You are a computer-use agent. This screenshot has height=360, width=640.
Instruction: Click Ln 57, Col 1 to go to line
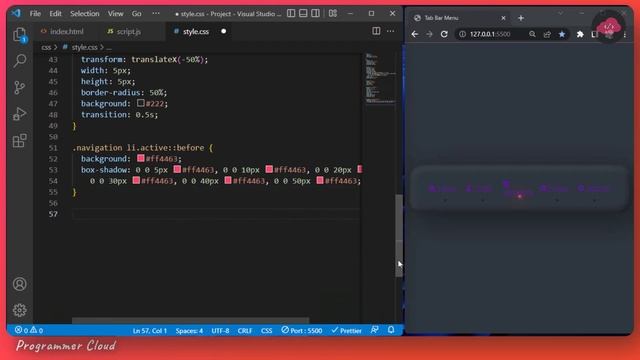(x=150, y=331)
